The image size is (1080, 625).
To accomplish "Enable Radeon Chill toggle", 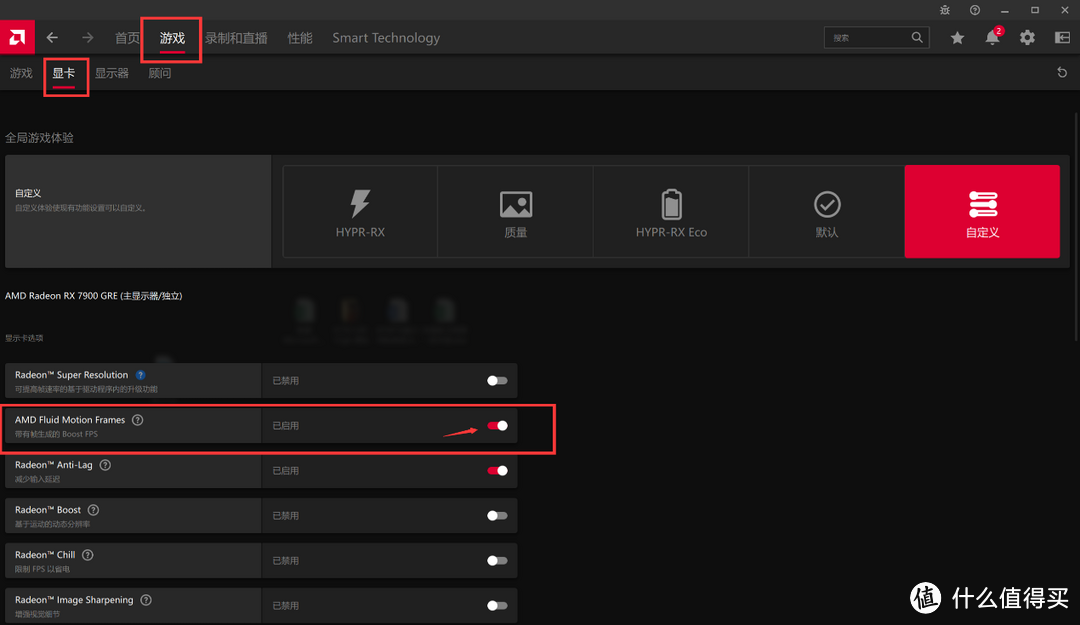I will coord(497,561).
